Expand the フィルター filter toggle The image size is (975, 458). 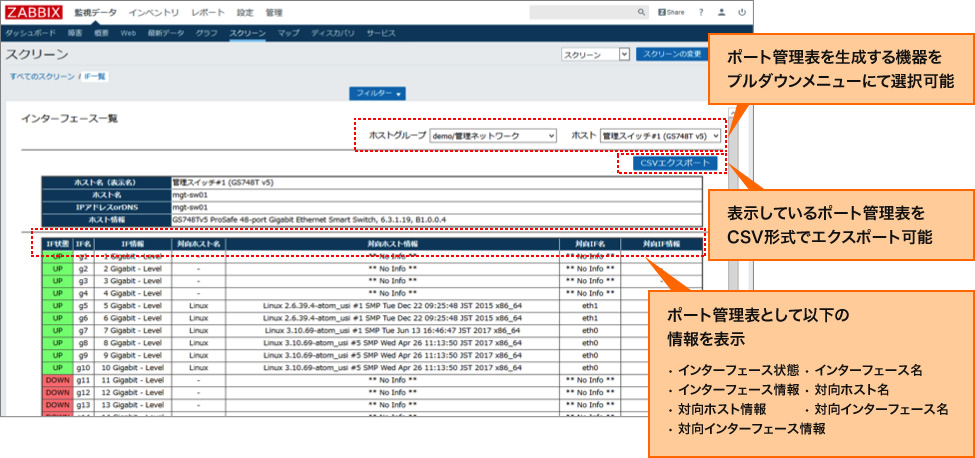[376, 93]
